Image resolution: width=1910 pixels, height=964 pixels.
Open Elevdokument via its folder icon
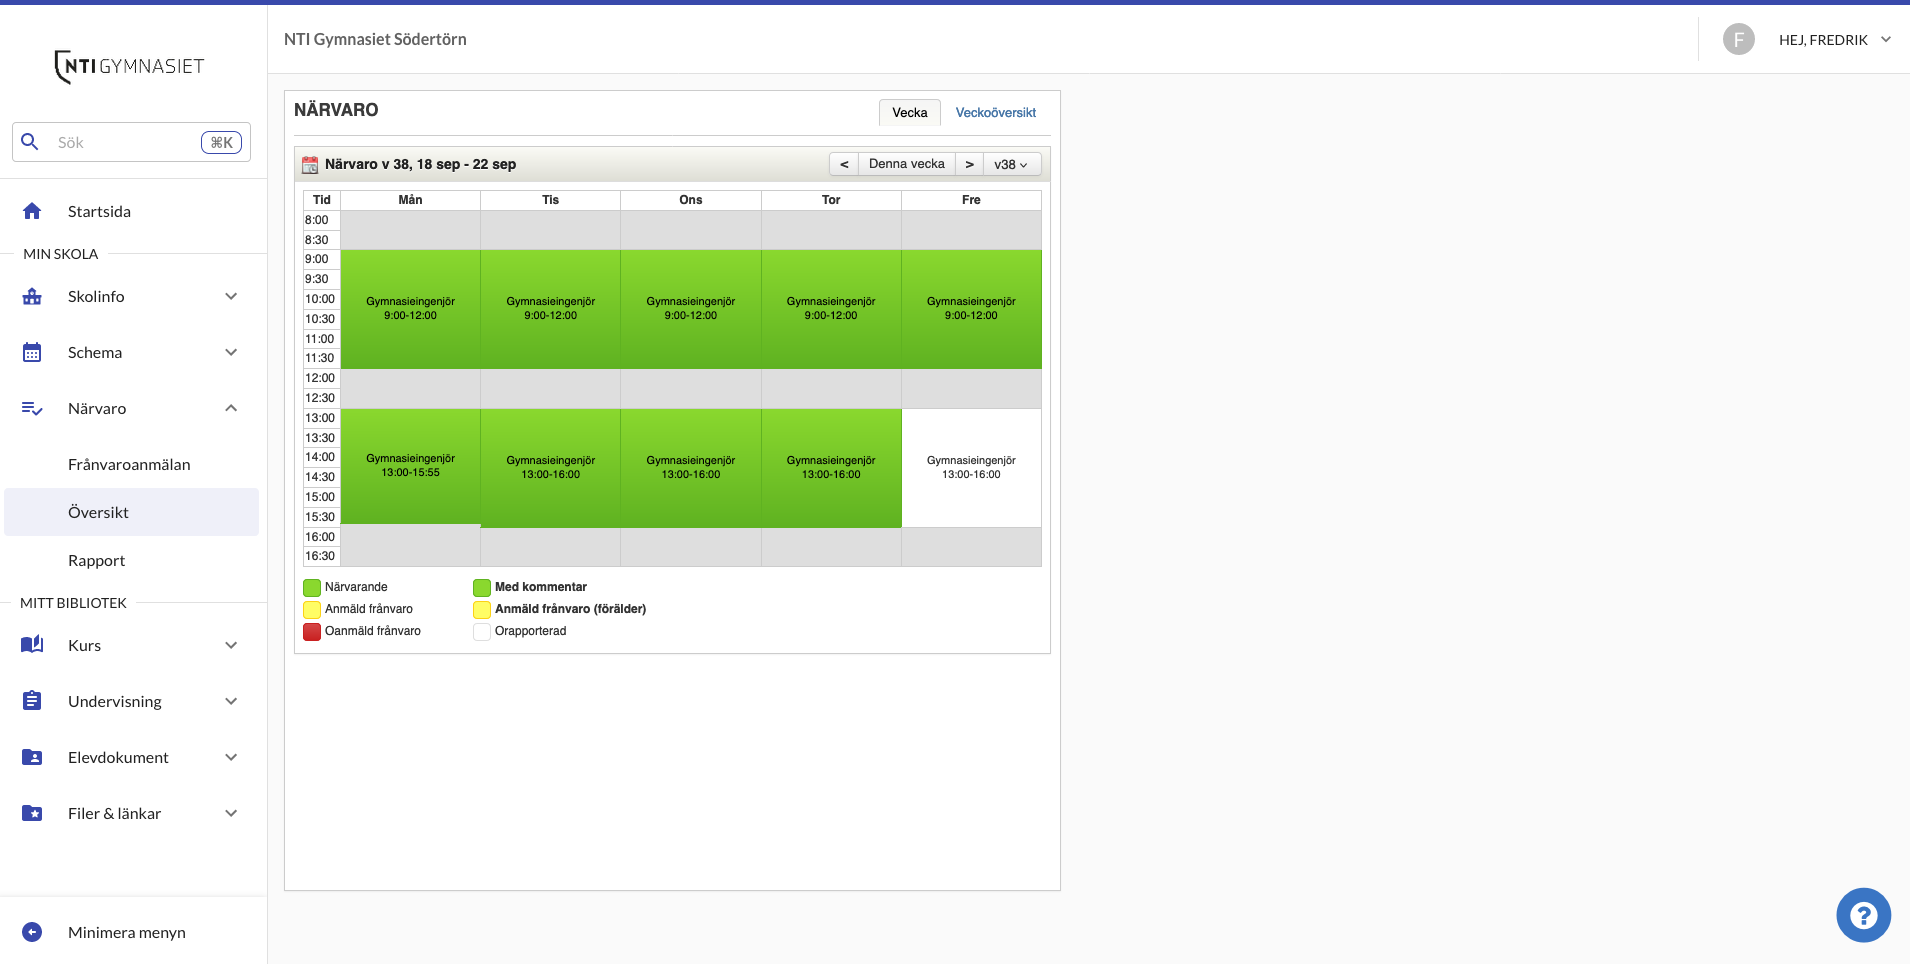[31, 757]
